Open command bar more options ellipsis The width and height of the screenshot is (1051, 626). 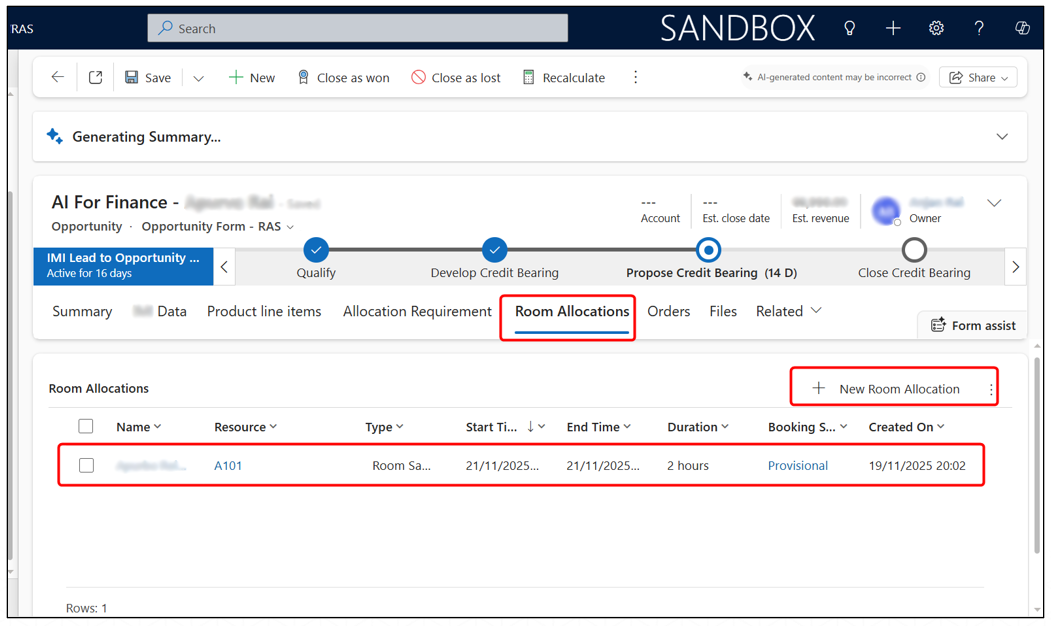(x=635, y=77)
